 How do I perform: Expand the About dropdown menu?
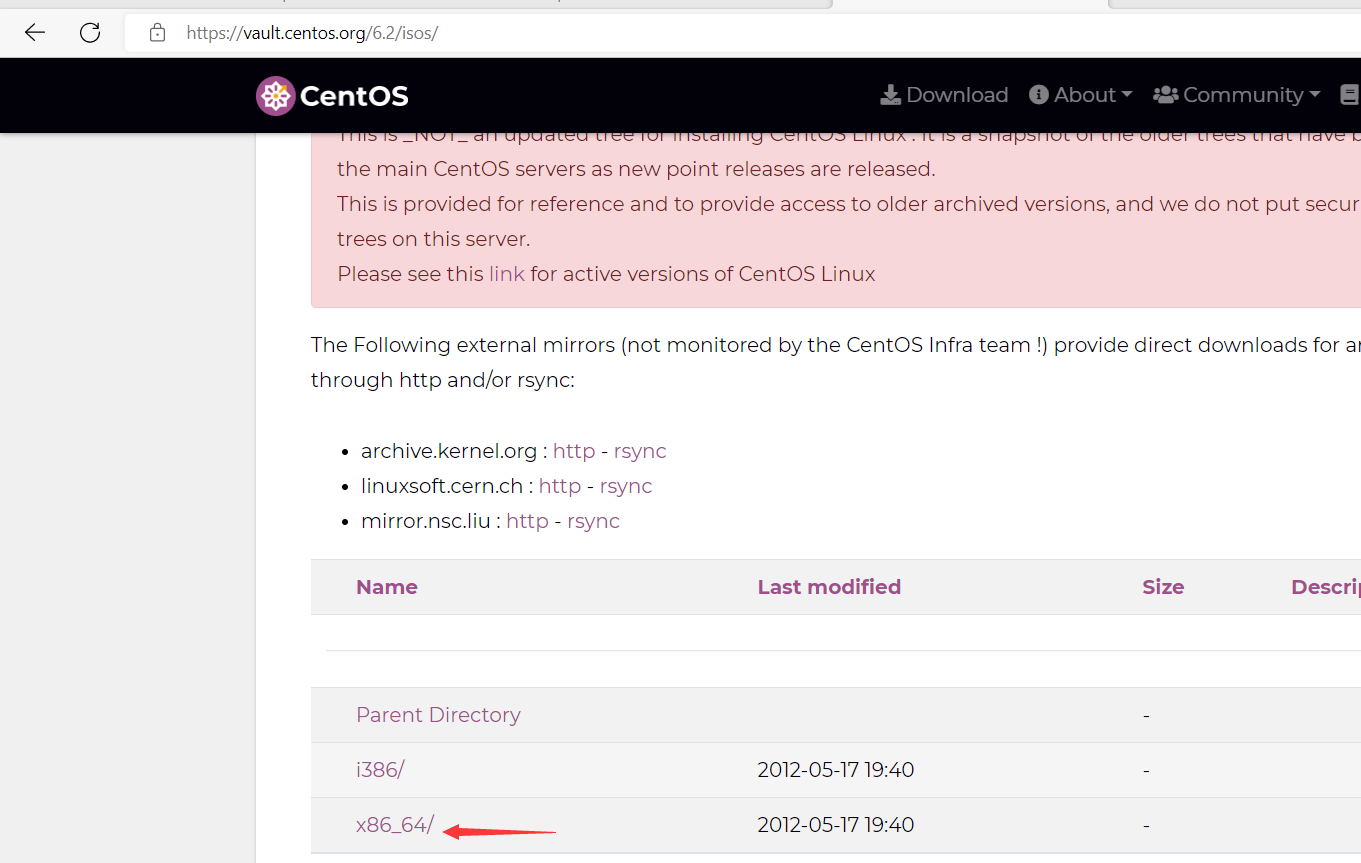(1080, 95)
